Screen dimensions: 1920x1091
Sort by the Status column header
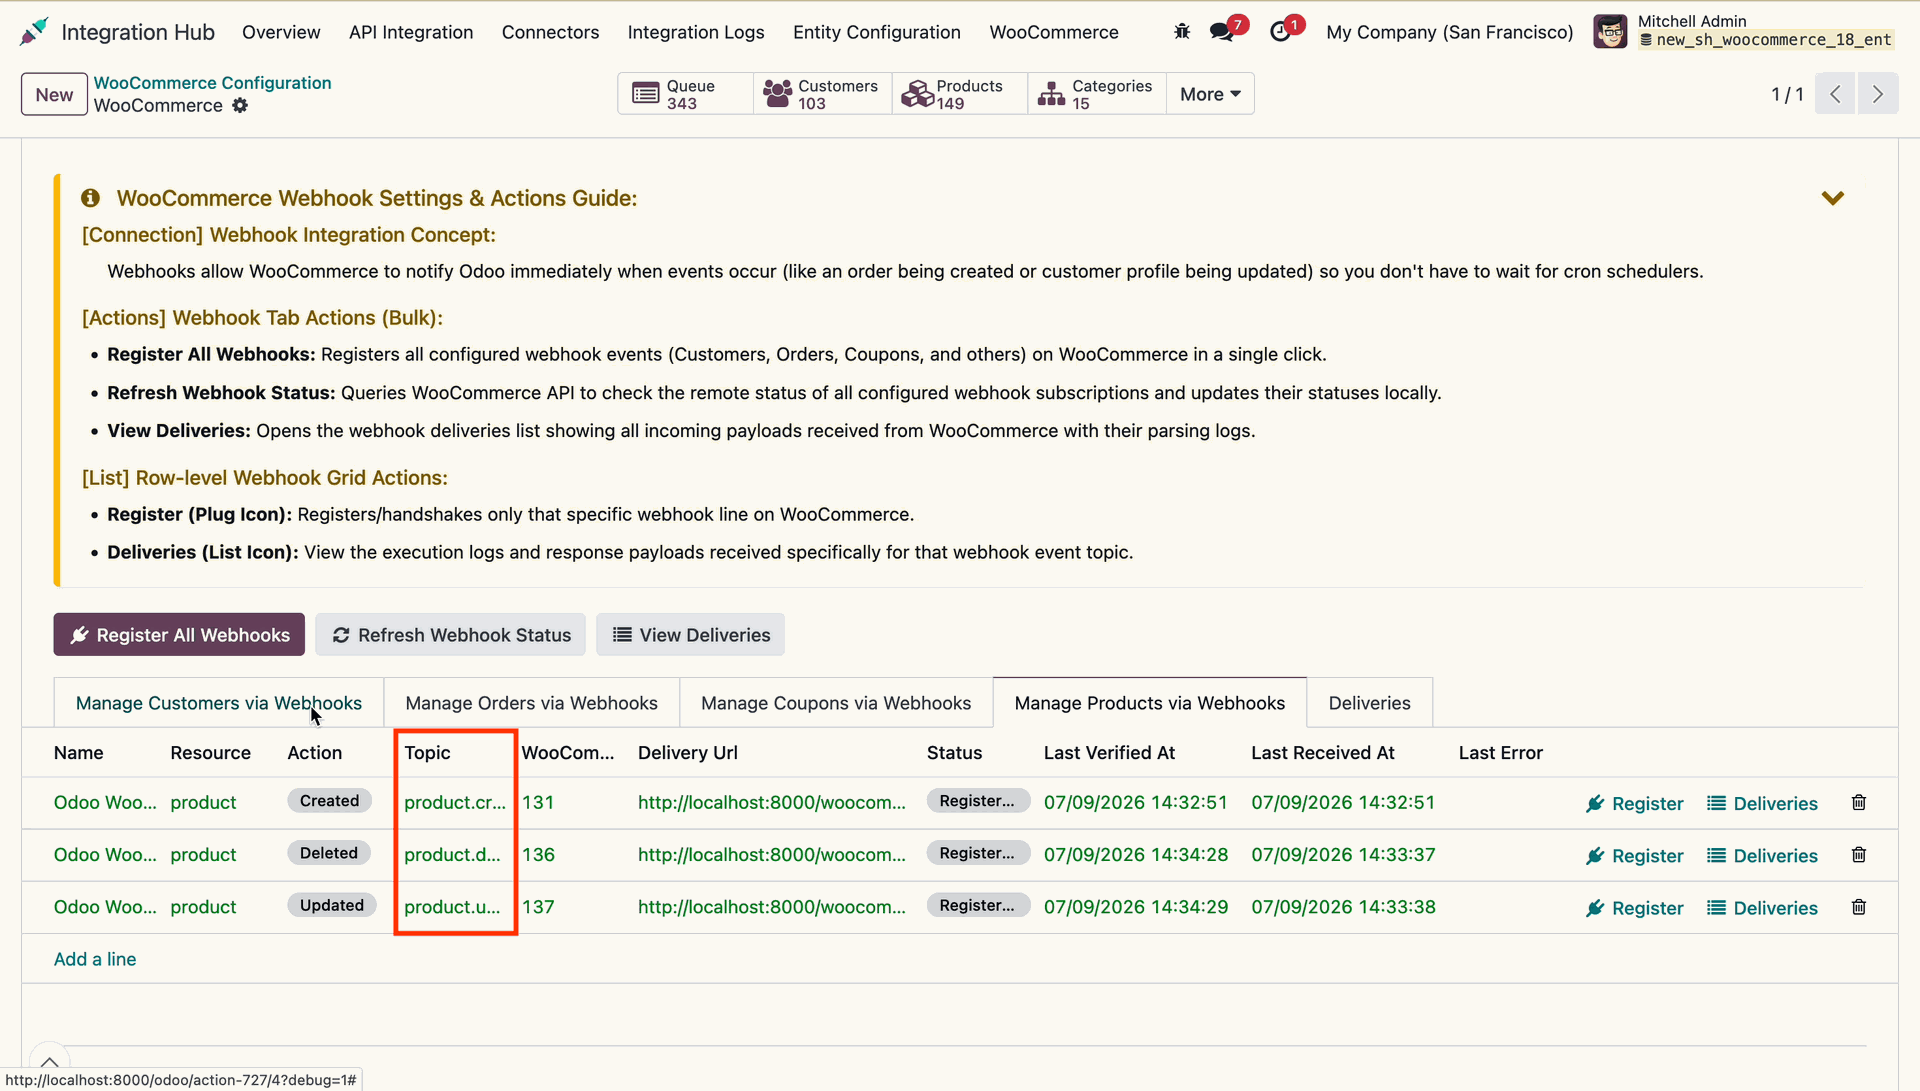pos(954,753)
